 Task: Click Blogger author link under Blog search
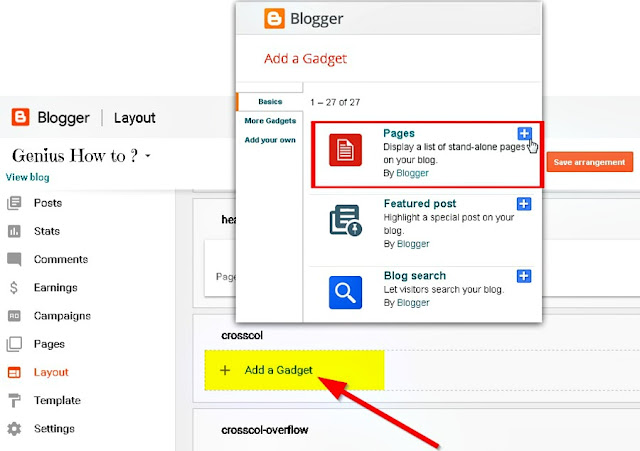click(x=413, y=303)
